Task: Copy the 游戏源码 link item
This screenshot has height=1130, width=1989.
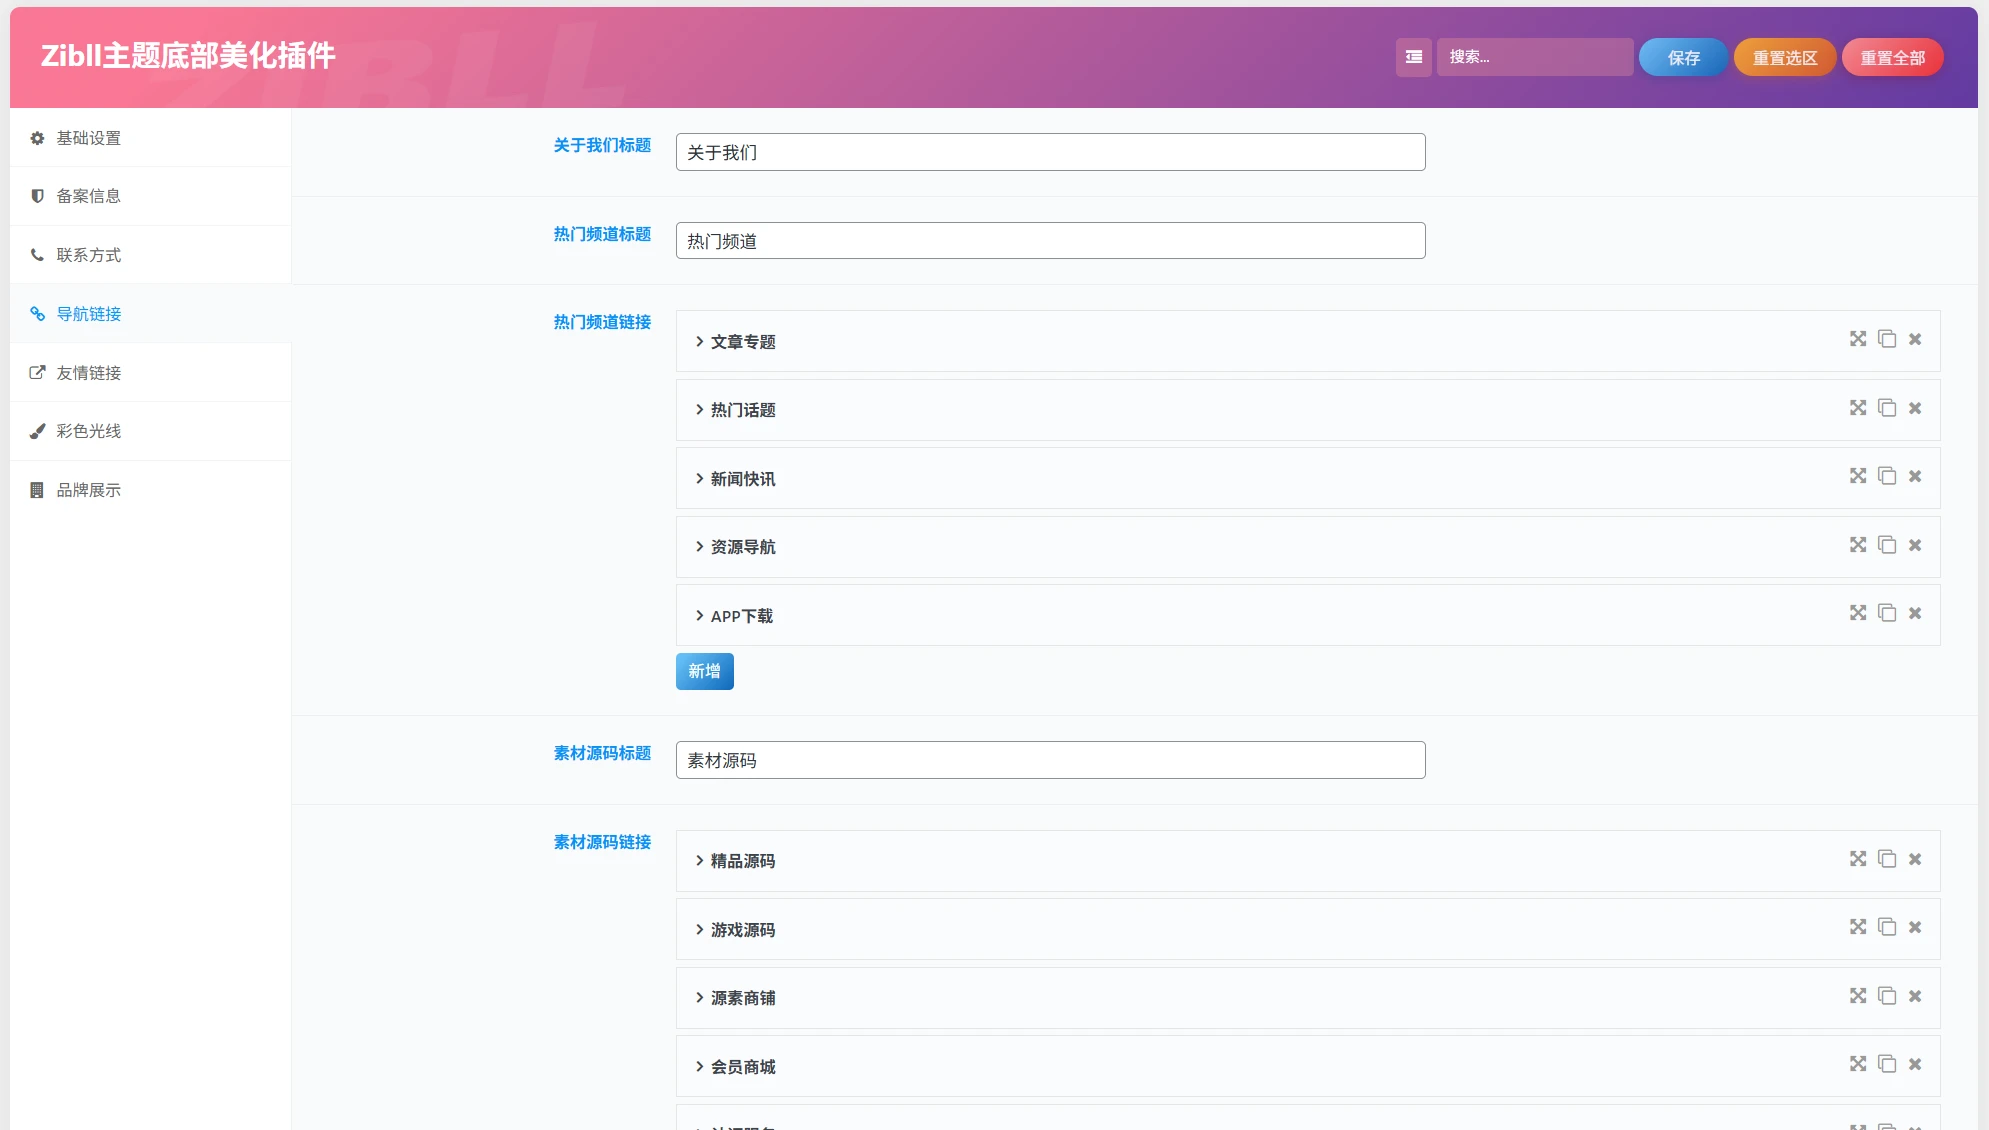Action: click(1886, 927)
